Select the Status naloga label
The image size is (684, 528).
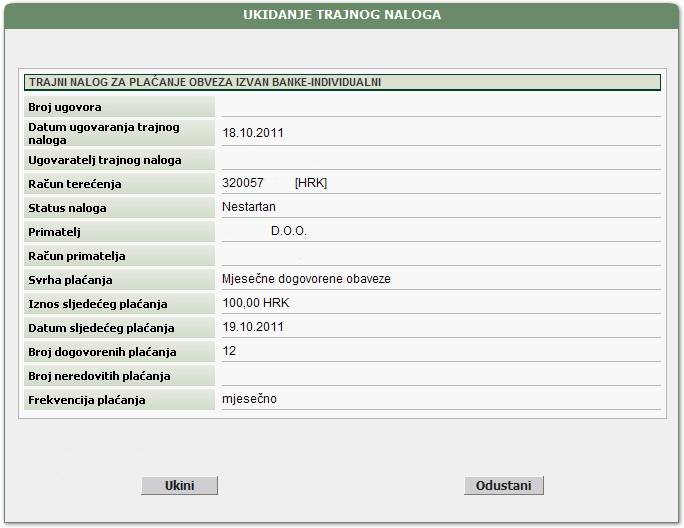[68, 208]
